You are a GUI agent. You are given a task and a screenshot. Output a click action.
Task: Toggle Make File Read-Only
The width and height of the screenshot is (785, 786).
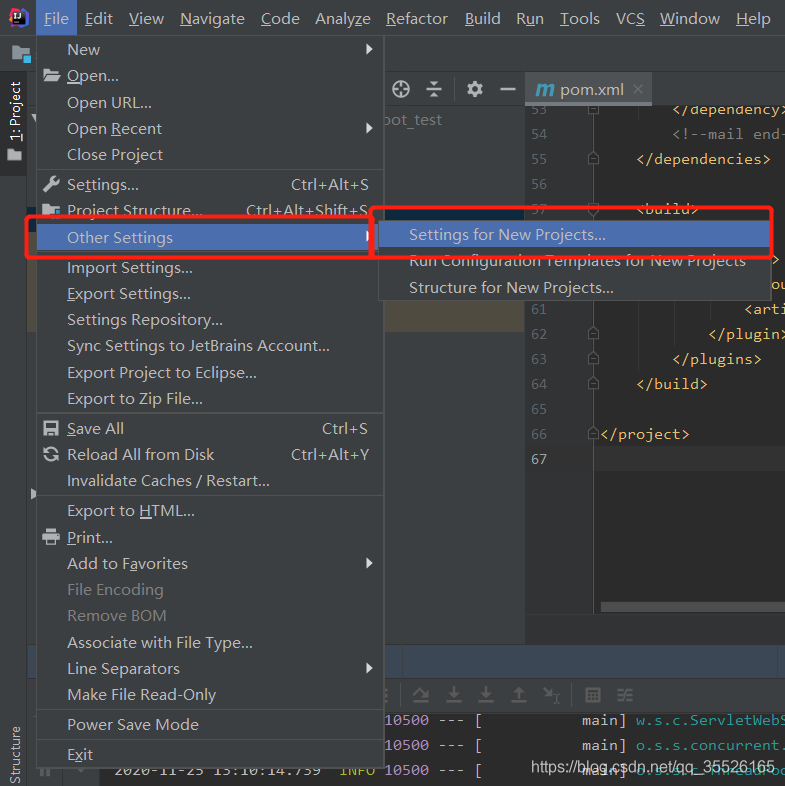pyautogui.click(x=210, y=695)
